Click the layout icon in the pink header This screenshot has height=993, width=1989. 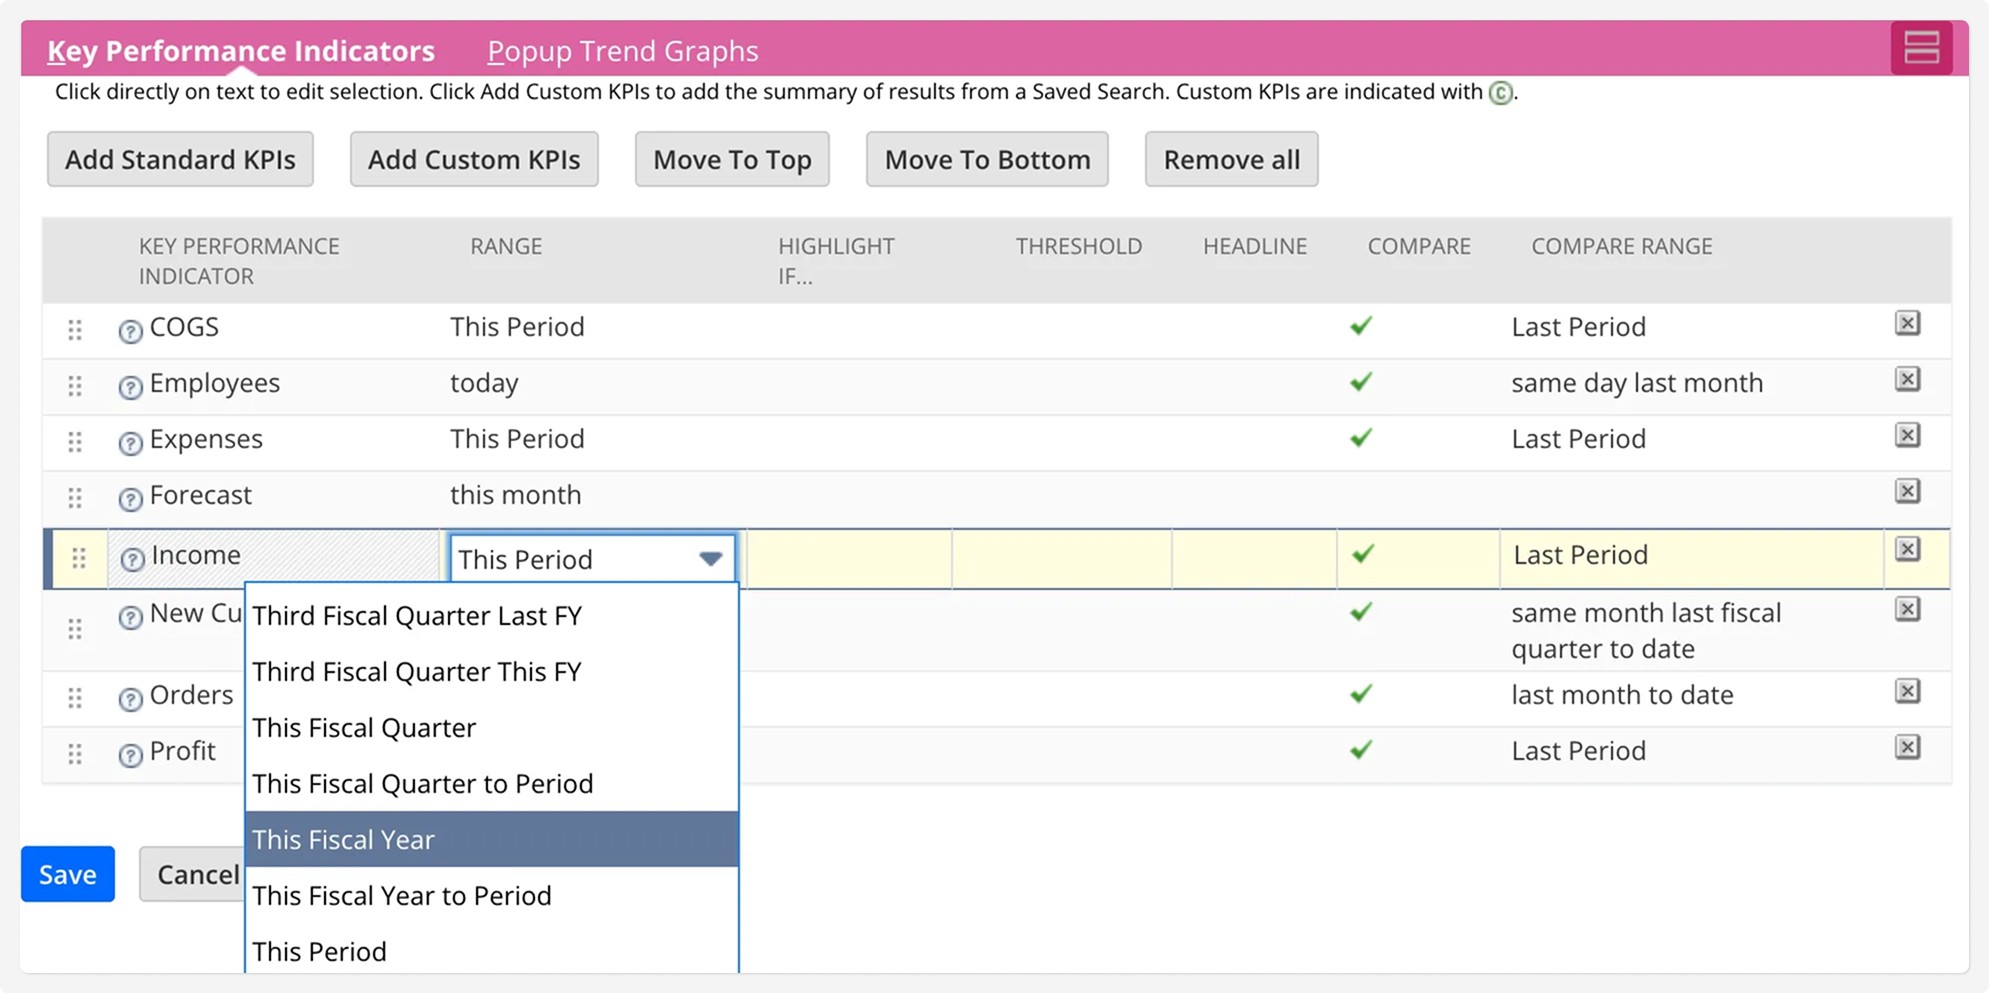tap(1923, 47)
